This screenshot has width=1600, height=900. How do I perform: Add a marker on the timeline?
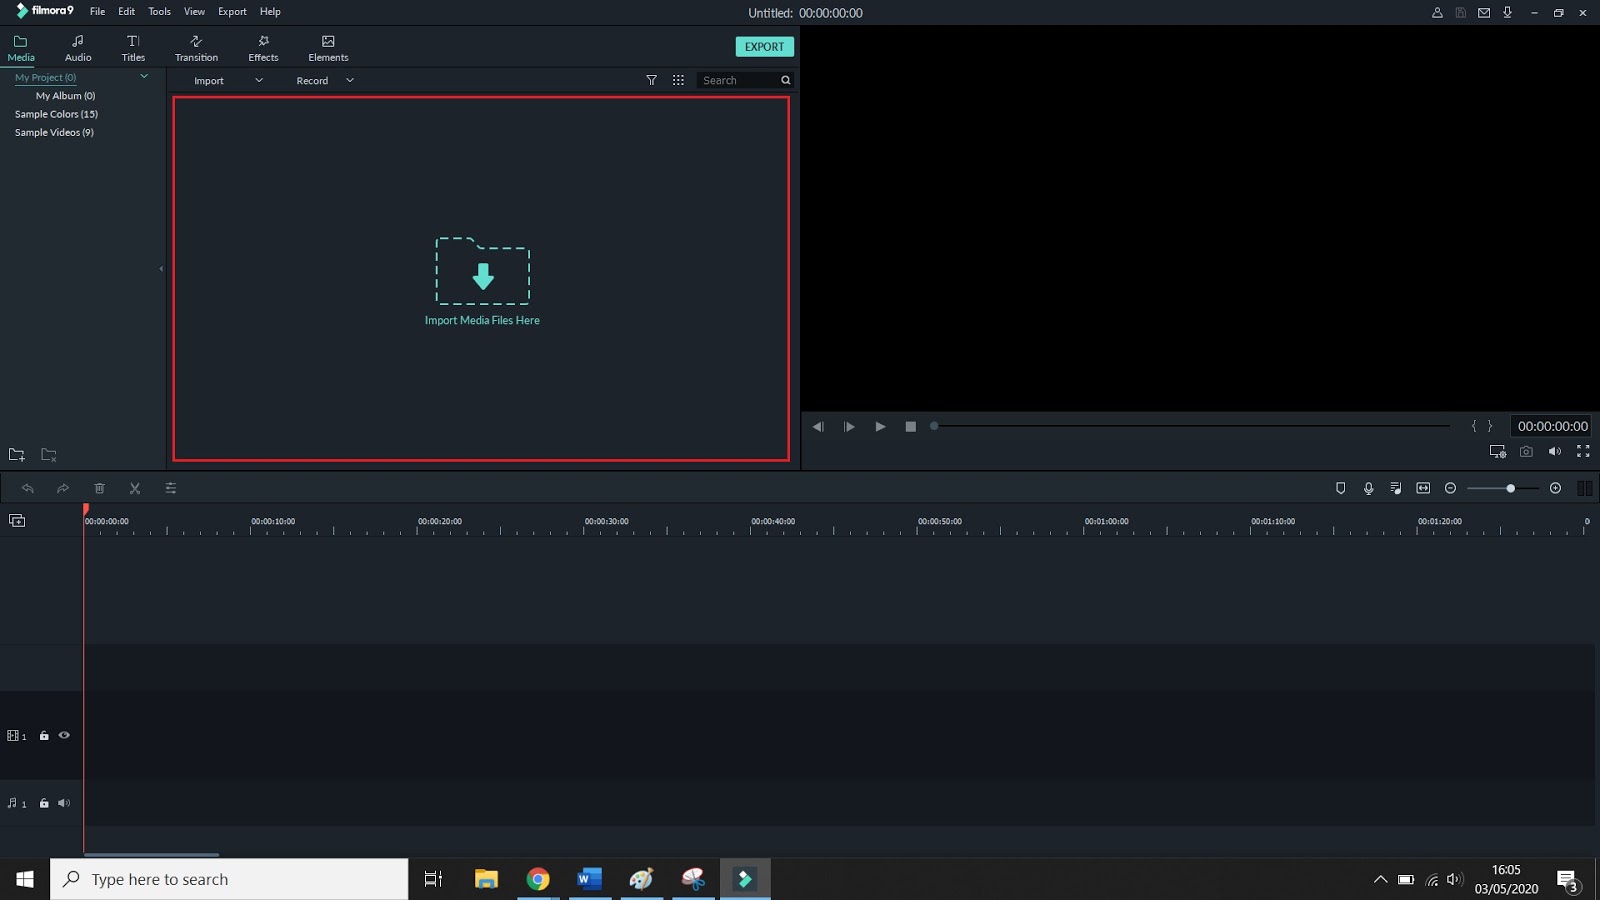[x=1340, y=488]
